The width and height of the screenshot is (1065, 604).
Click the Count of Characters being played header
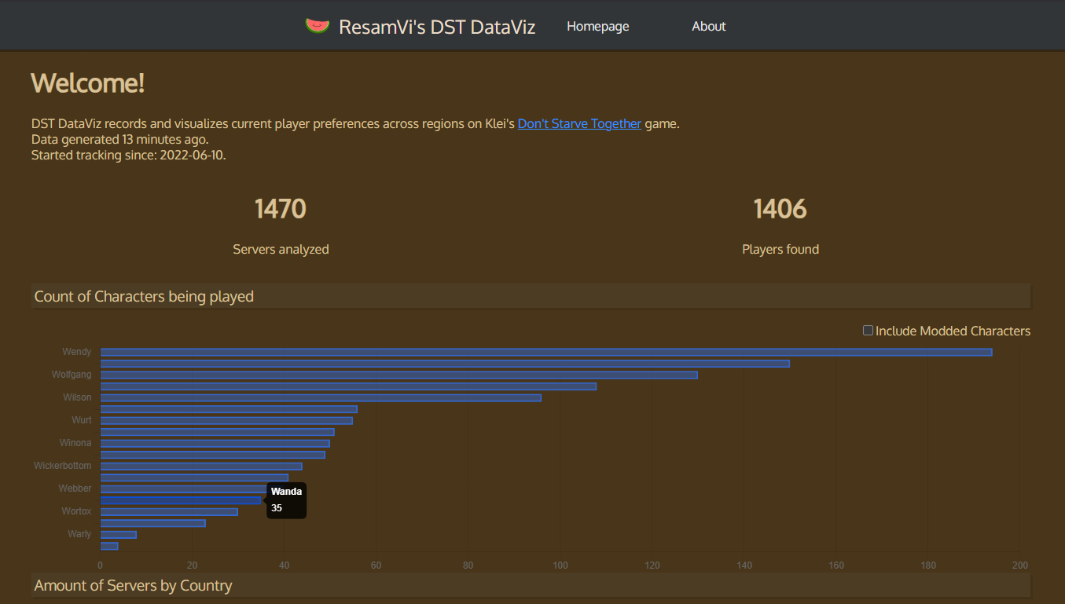[x=144, y=296]
